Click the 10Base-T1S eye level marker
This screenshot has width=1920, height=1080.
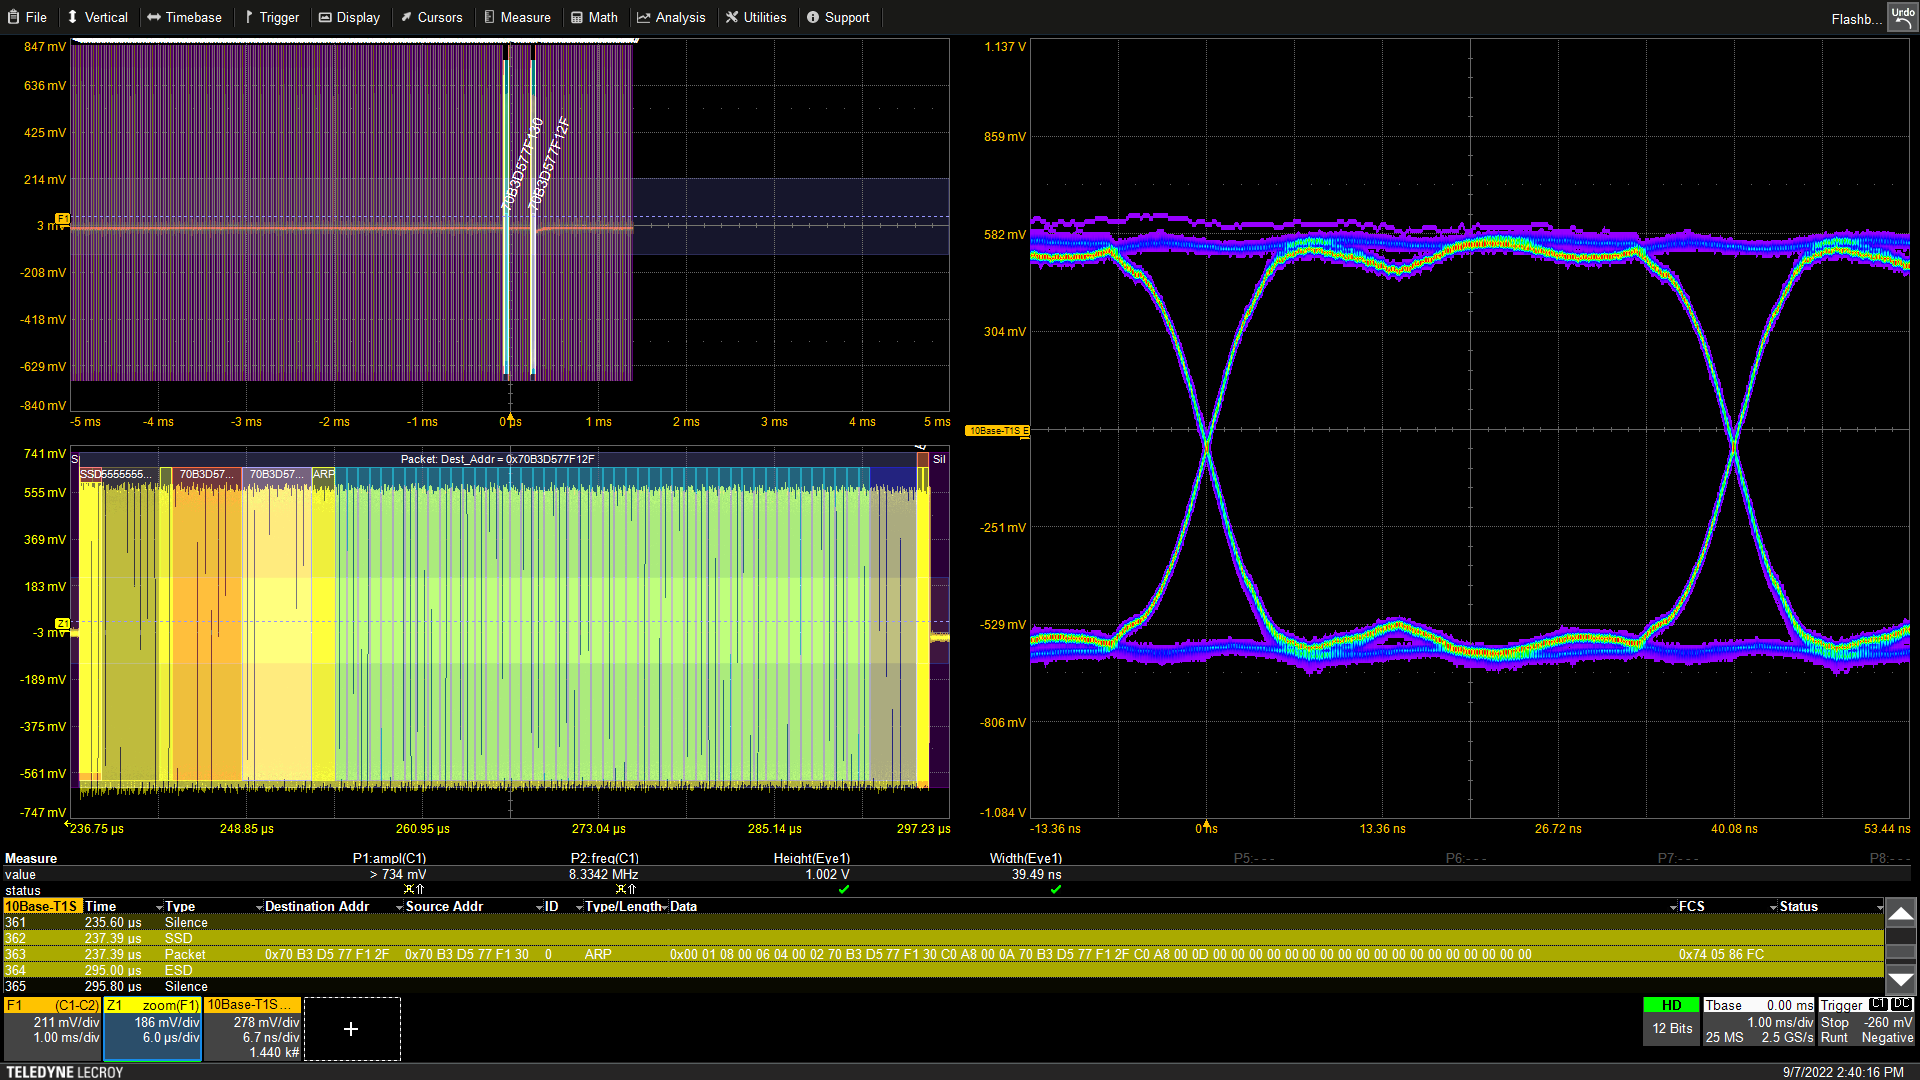coord(996,431)
